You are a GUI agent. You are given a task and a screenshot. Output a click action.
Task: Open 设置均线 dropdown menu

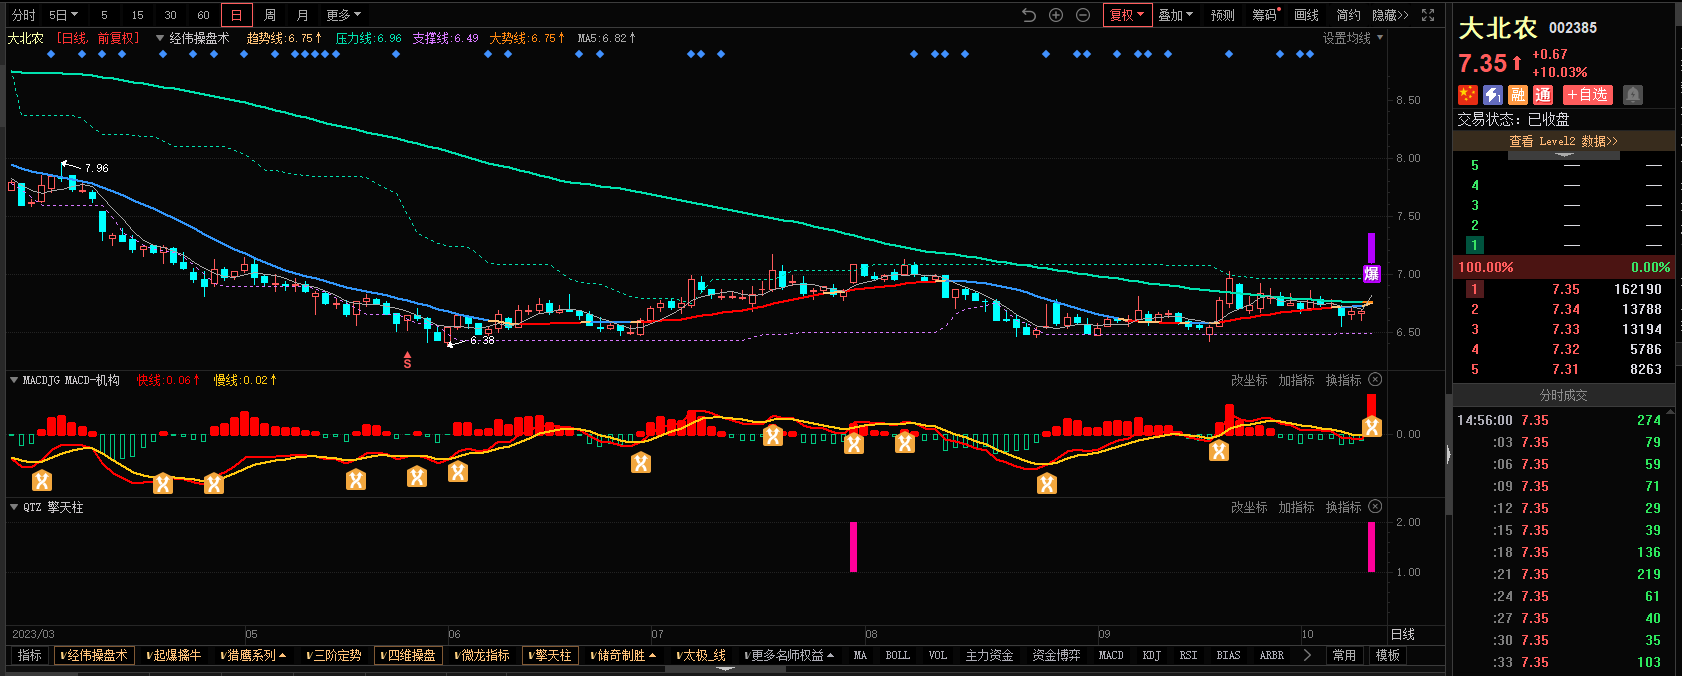[x=1352, y=38]
